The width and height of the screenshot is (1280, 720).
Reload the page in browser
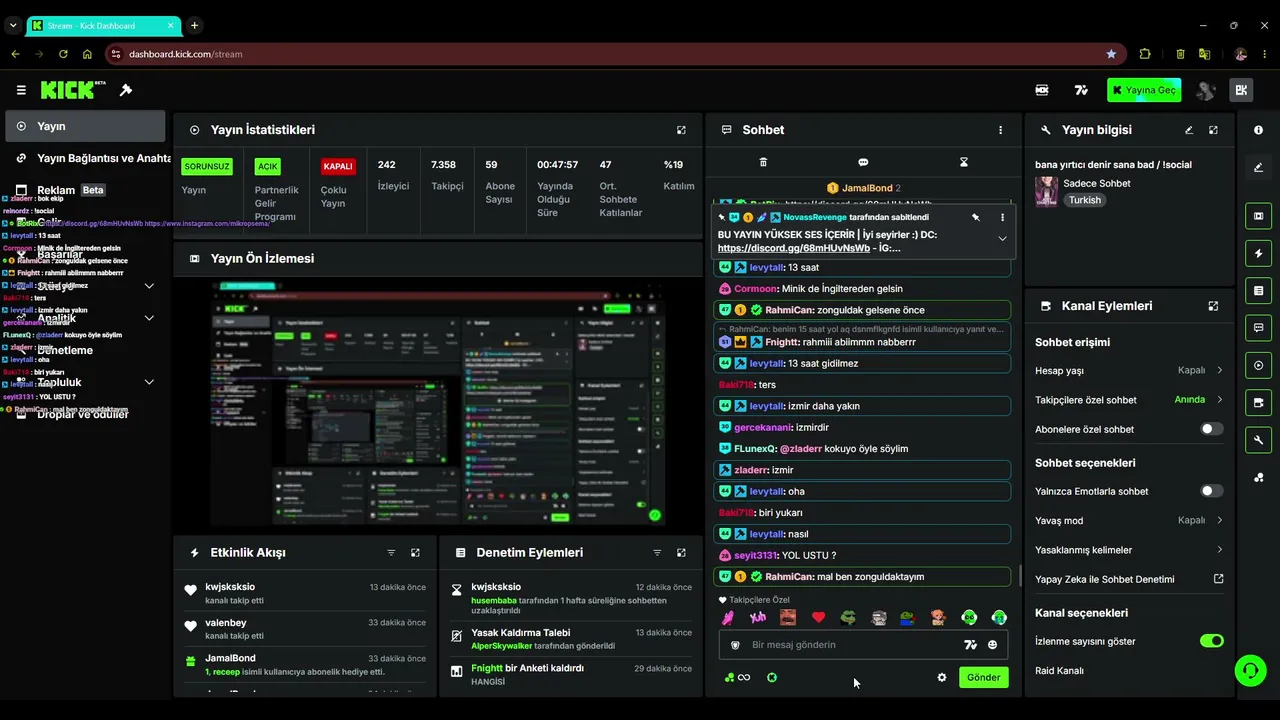pos(63,54)
